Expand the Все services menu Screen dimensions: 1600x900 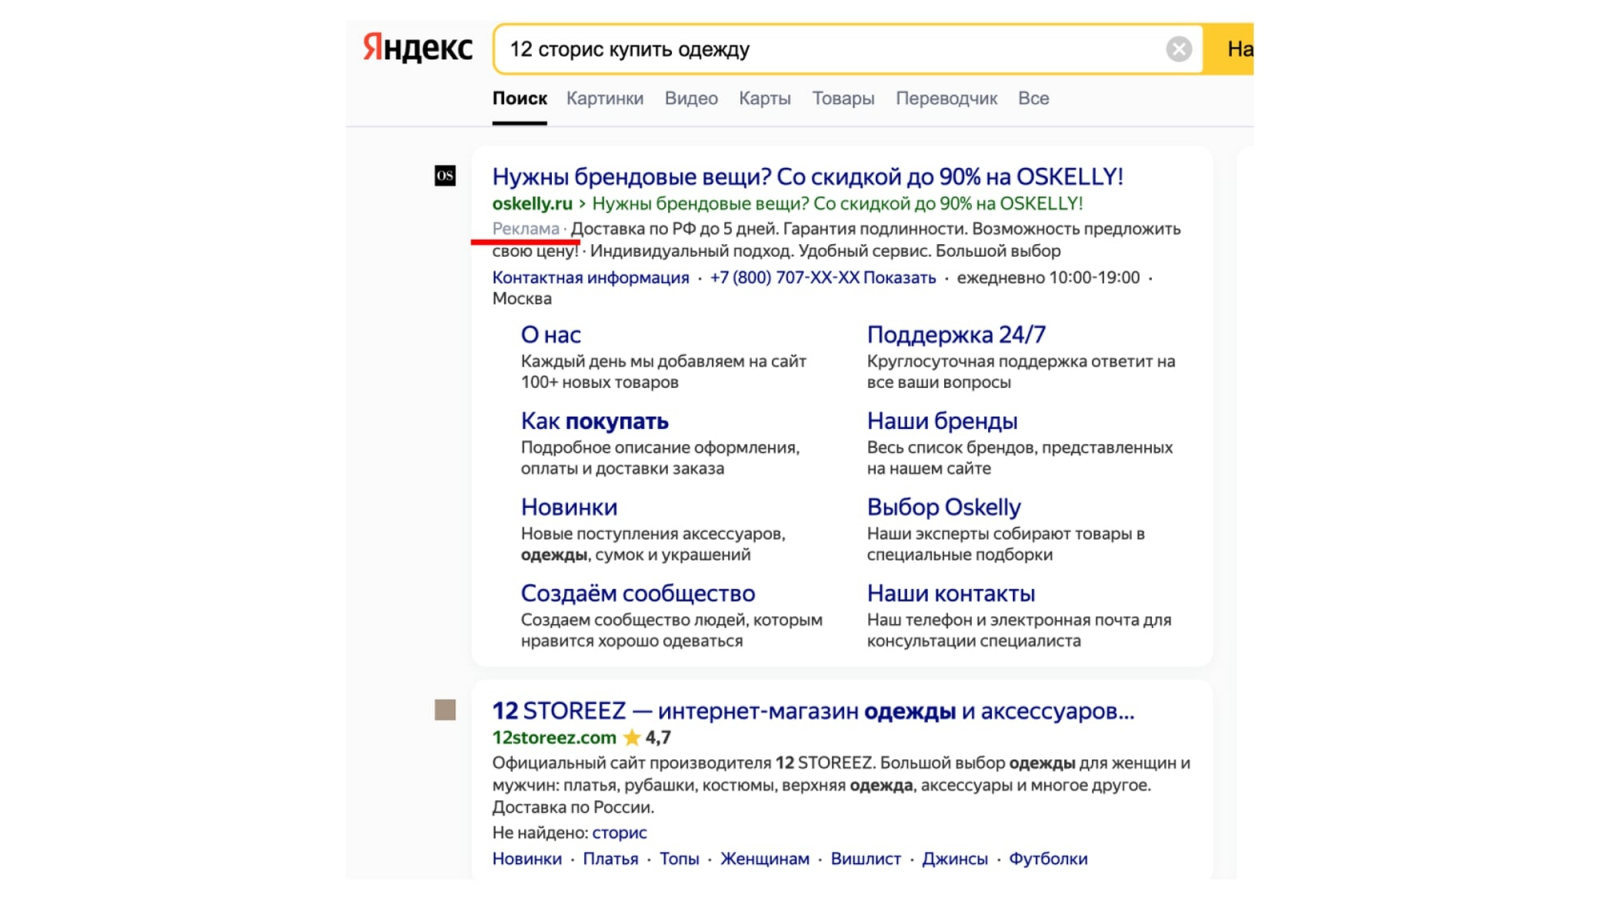point(1033,98)
